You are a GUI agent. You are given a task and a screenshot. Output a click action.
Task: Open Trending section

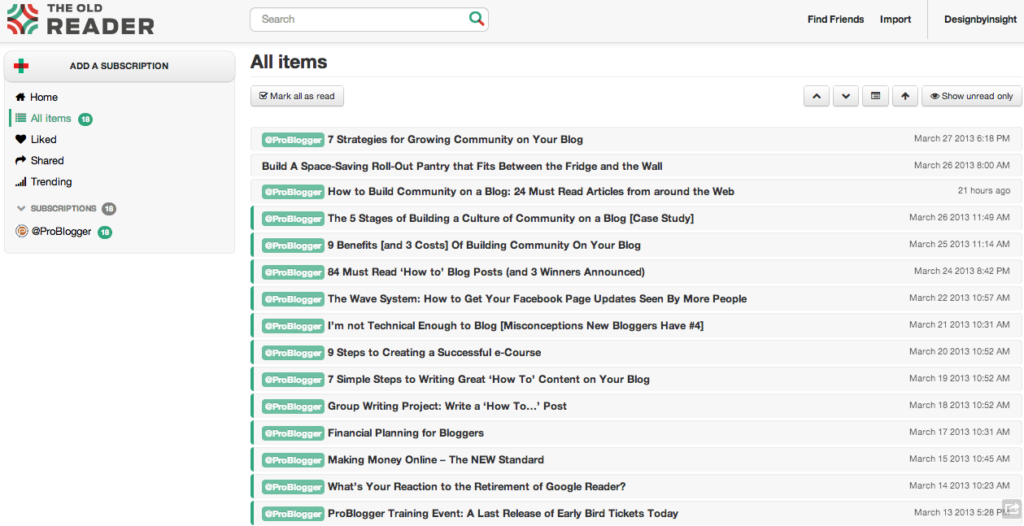point(52,182)
